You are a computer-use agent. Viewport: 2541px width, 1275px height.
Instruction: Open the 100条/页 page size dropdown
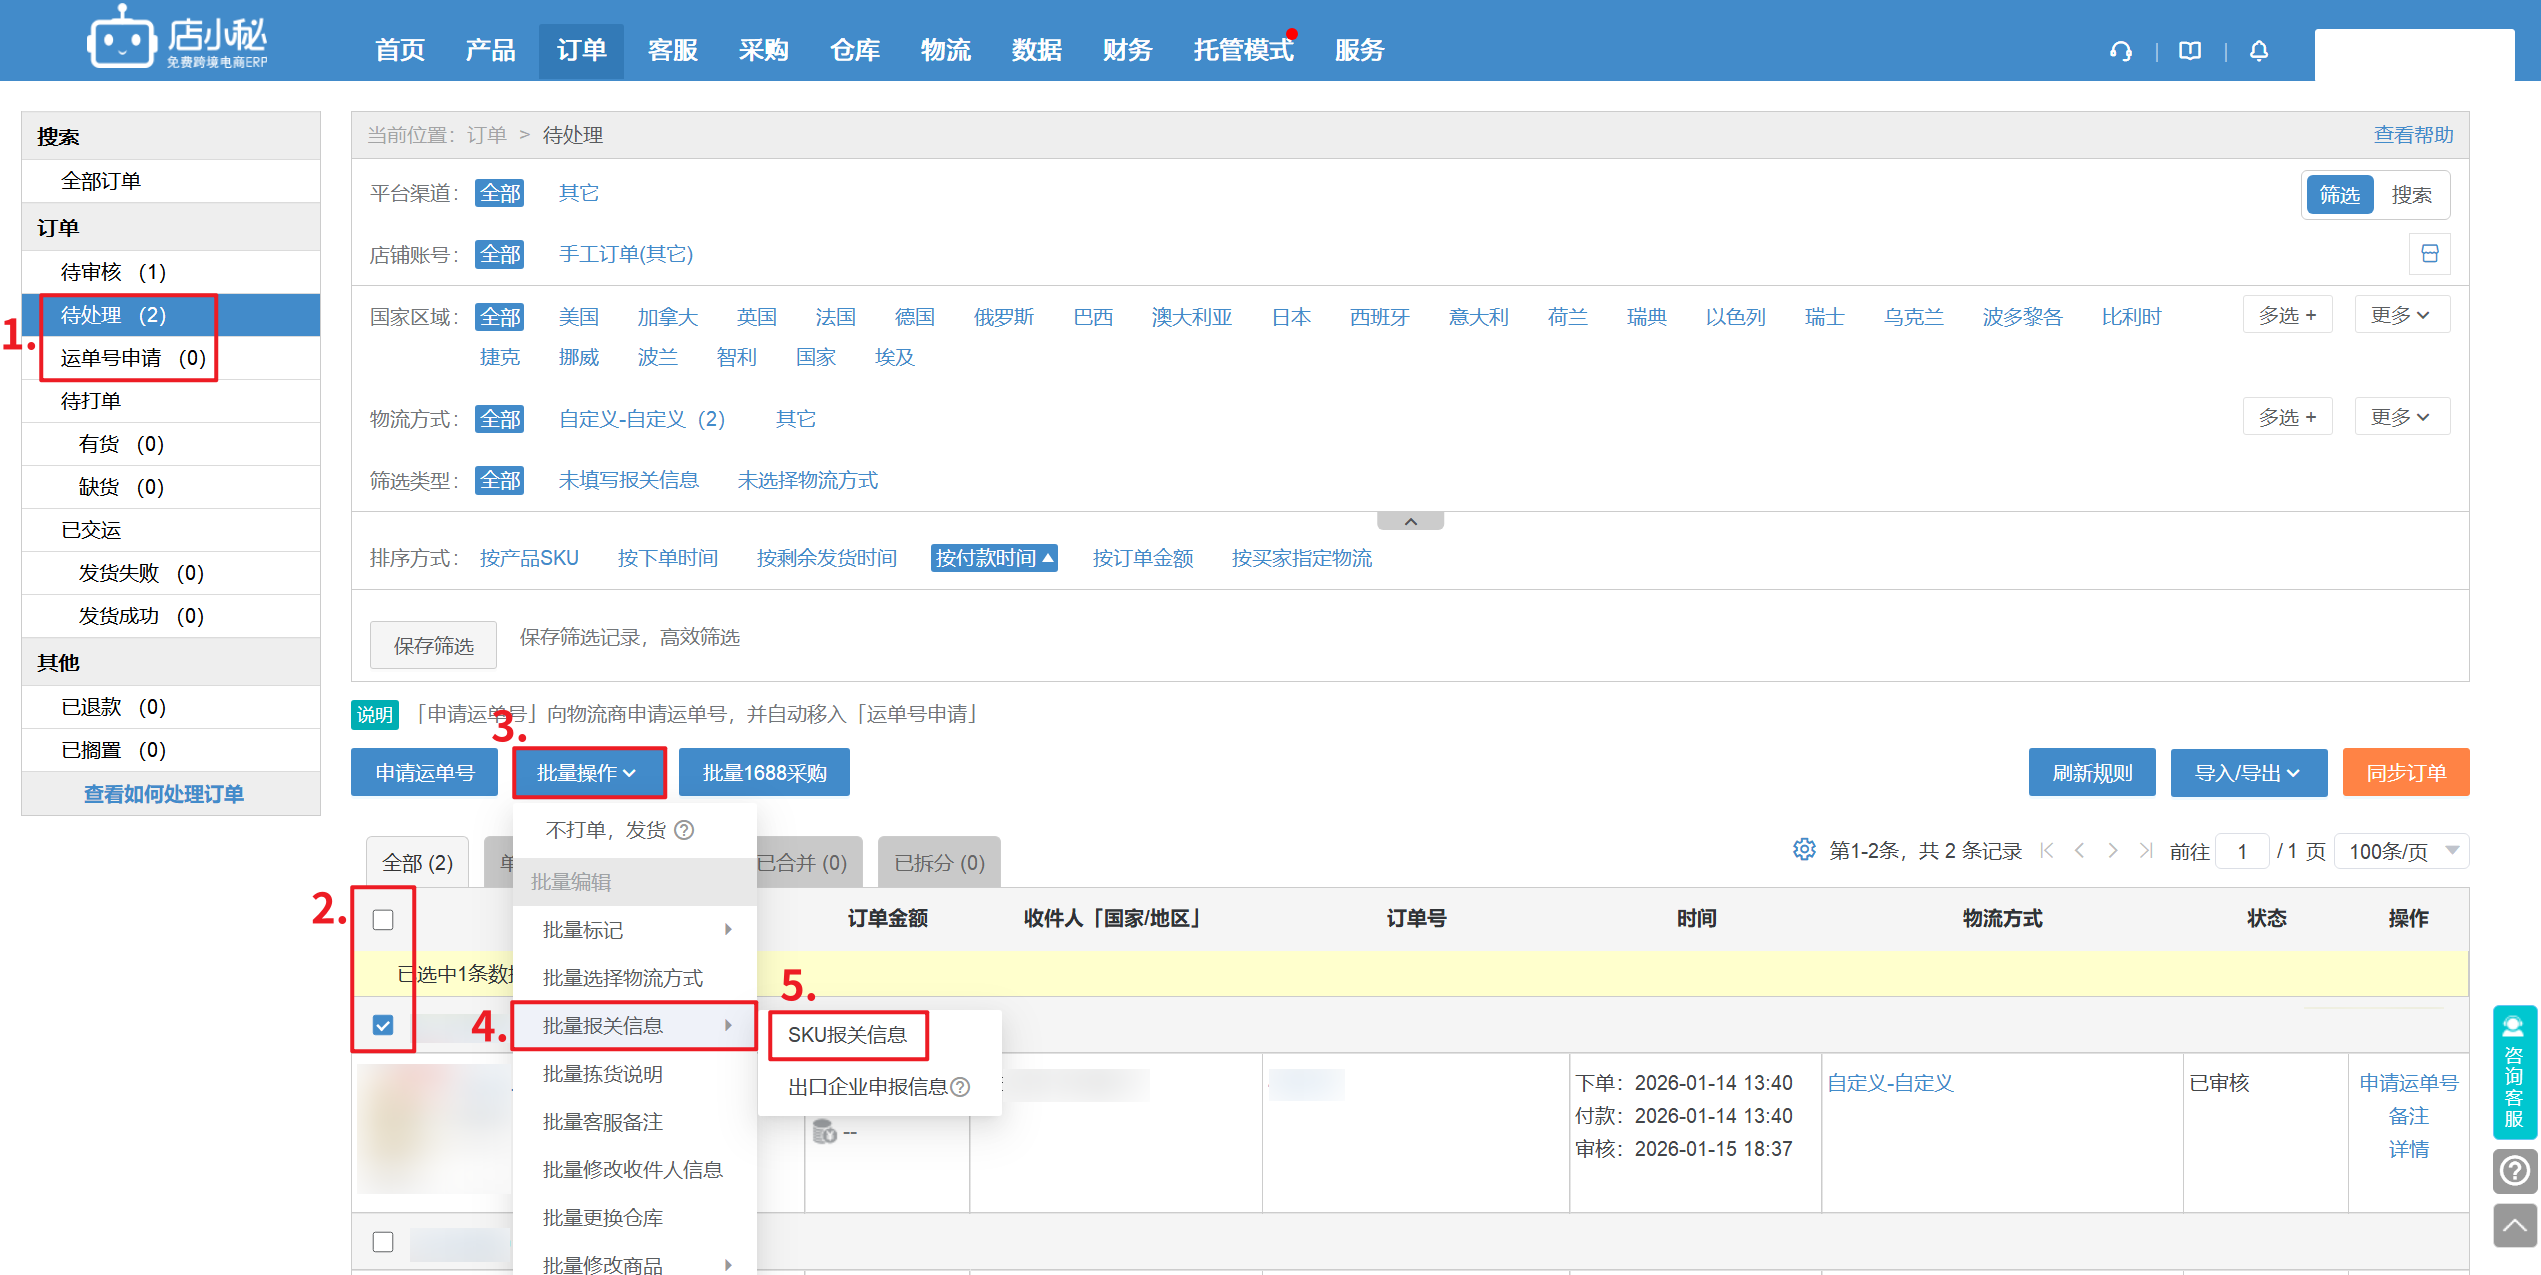pos(2402,851)
